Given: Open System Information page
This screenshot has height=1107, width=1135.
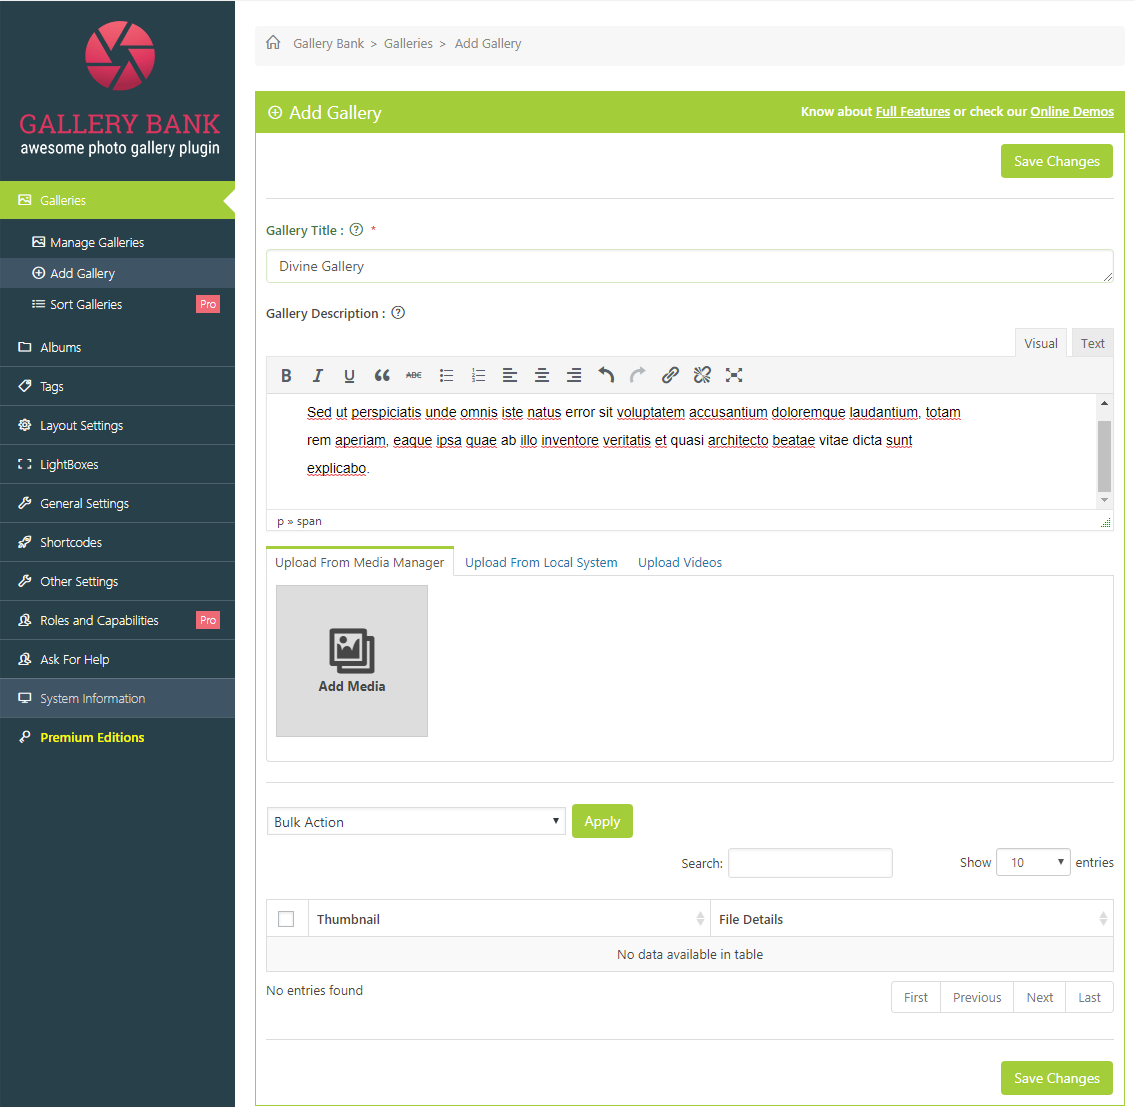Looking at the screenshot, I should click(x=117, y=699).
